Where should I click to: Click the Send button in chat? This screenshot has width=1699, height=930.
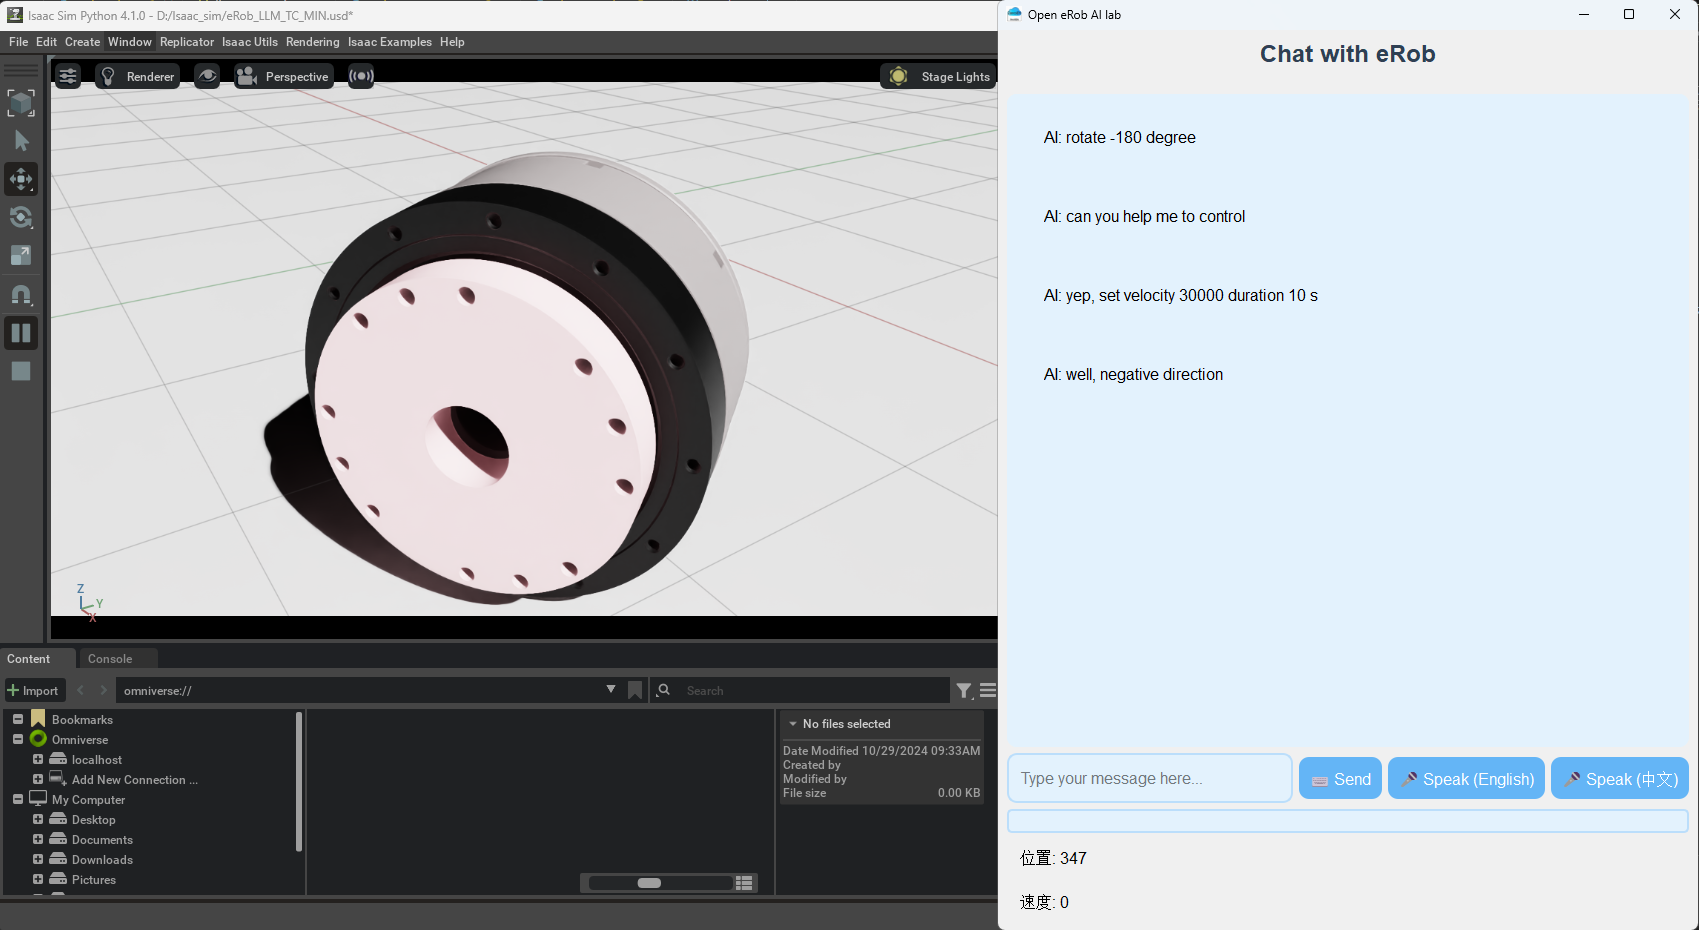click(x=1340, y=779)
